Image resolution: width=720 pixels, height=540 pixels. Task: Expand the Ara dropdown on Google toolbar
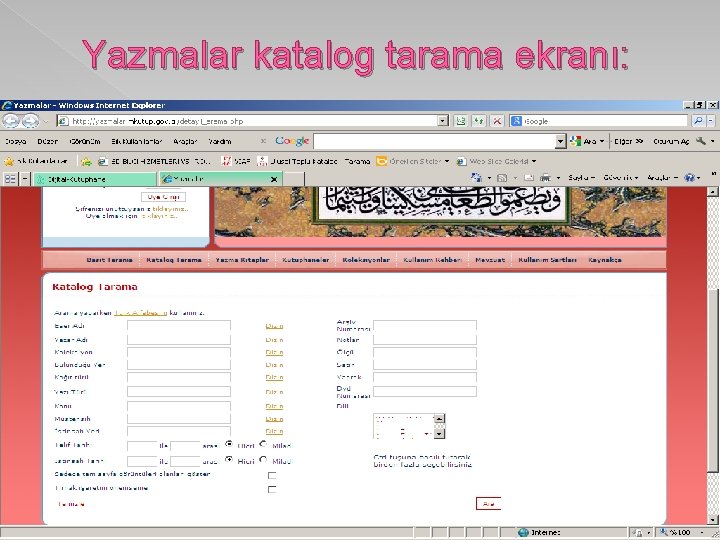pyautogui.click(x=602, y=141)
